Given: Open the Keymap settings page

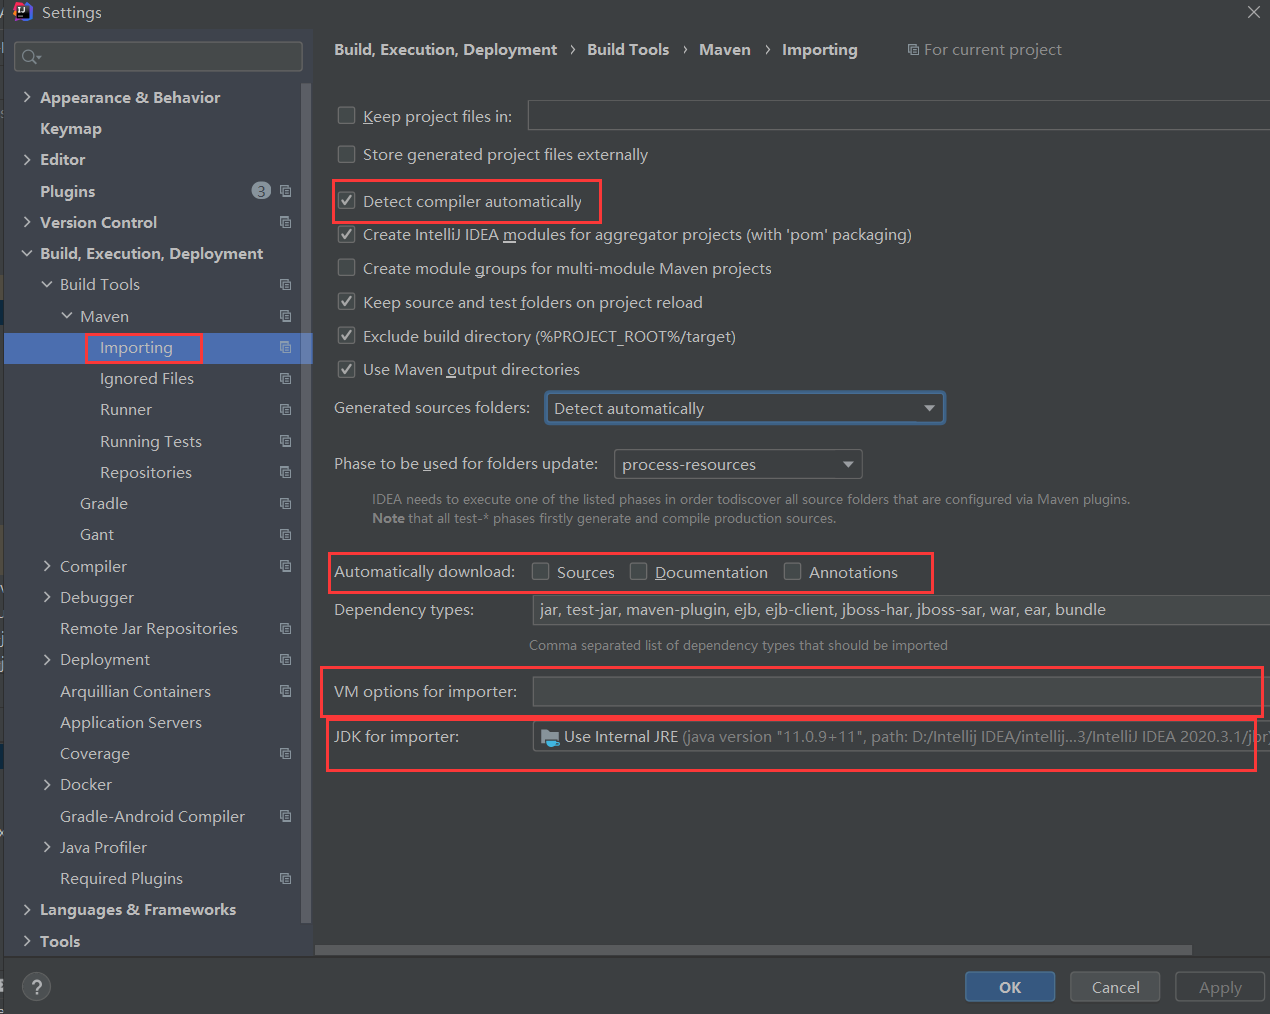Looking at the screenshot, I should click(x=71, y=129).
